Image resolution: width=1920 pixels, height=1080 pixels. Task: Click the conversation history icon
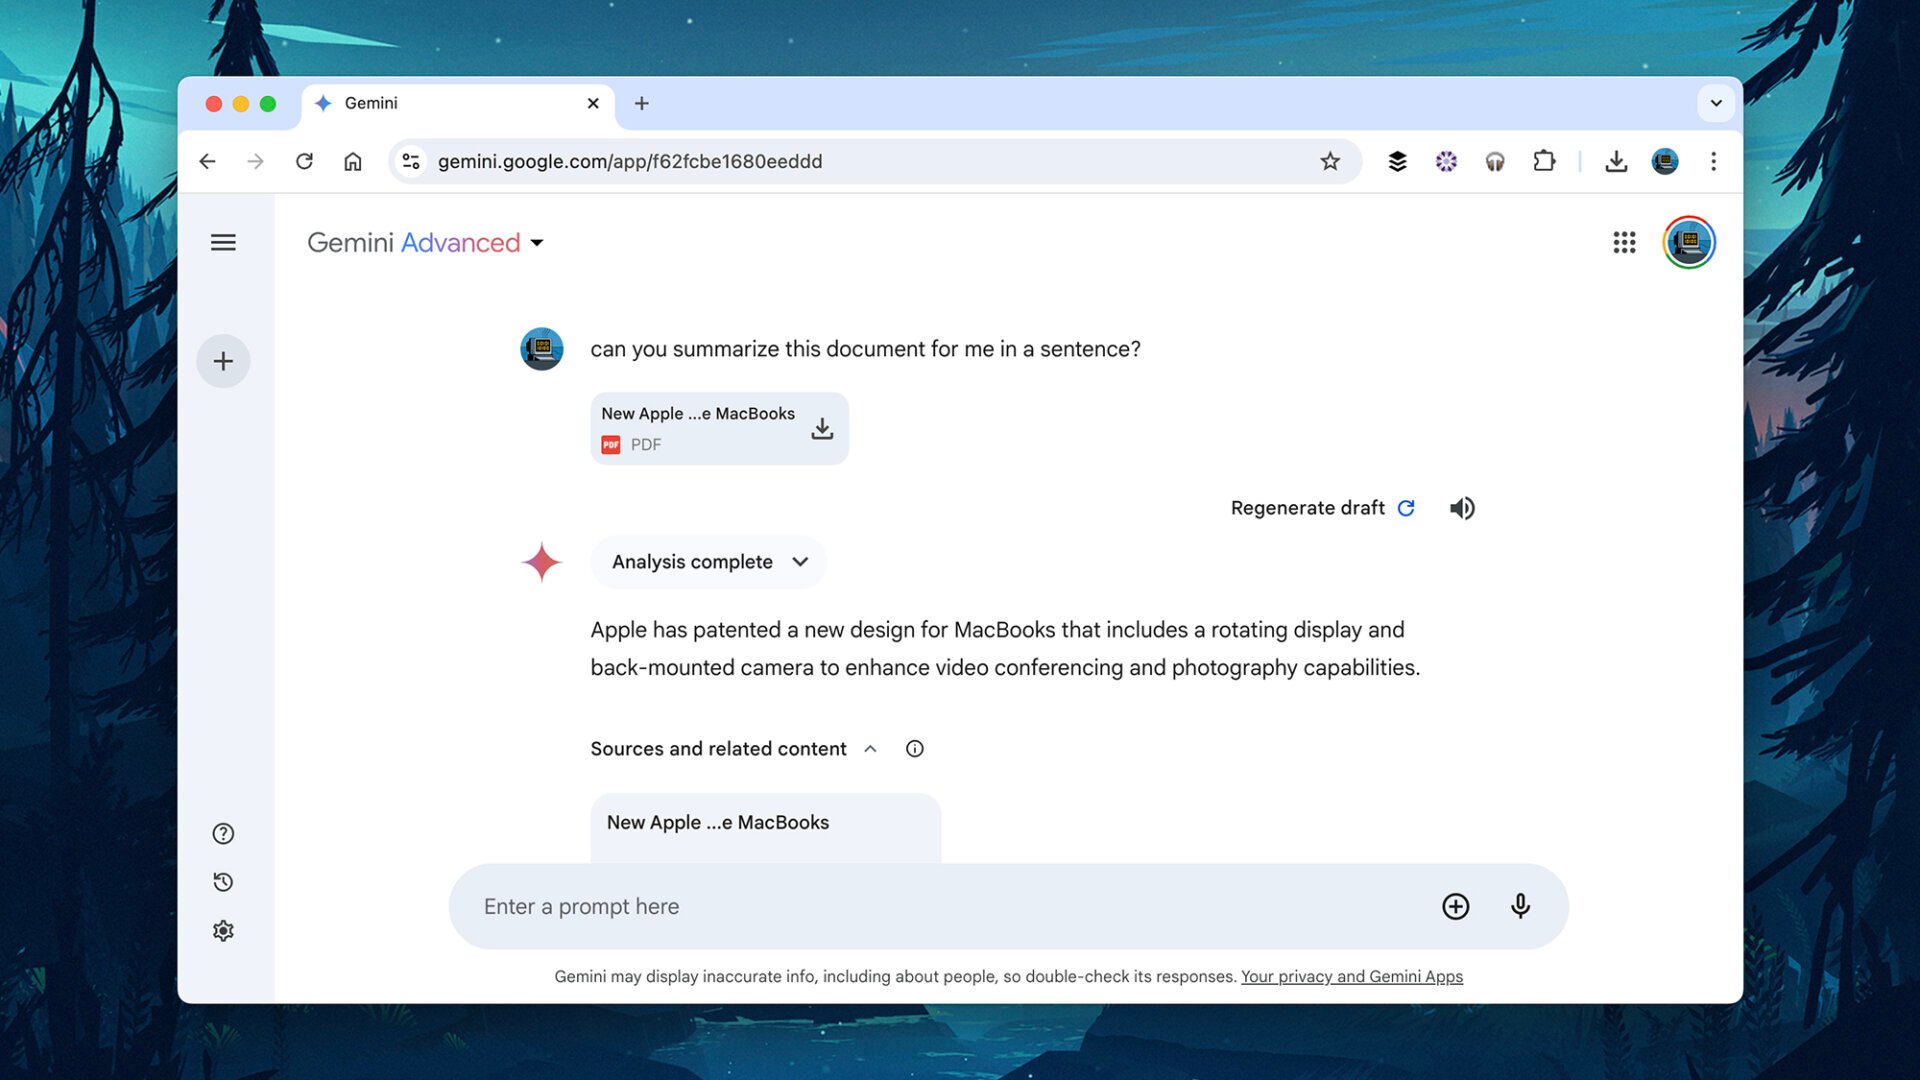[x=222, y=882]
